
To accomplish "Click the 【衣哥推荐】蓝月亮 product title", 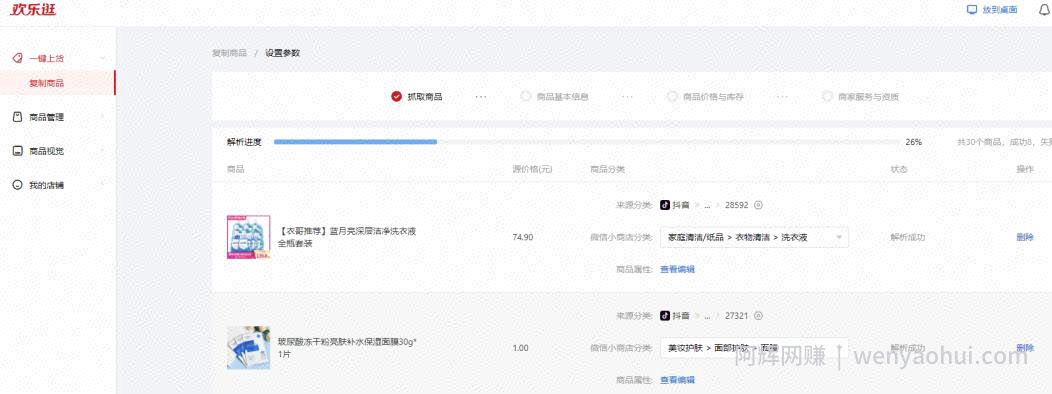I will (347, 237).
